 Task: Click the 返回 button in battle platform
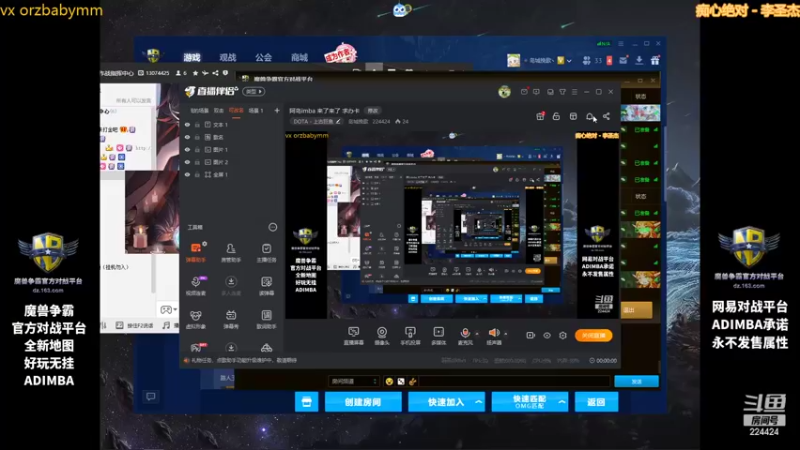[x=596, y=402]
